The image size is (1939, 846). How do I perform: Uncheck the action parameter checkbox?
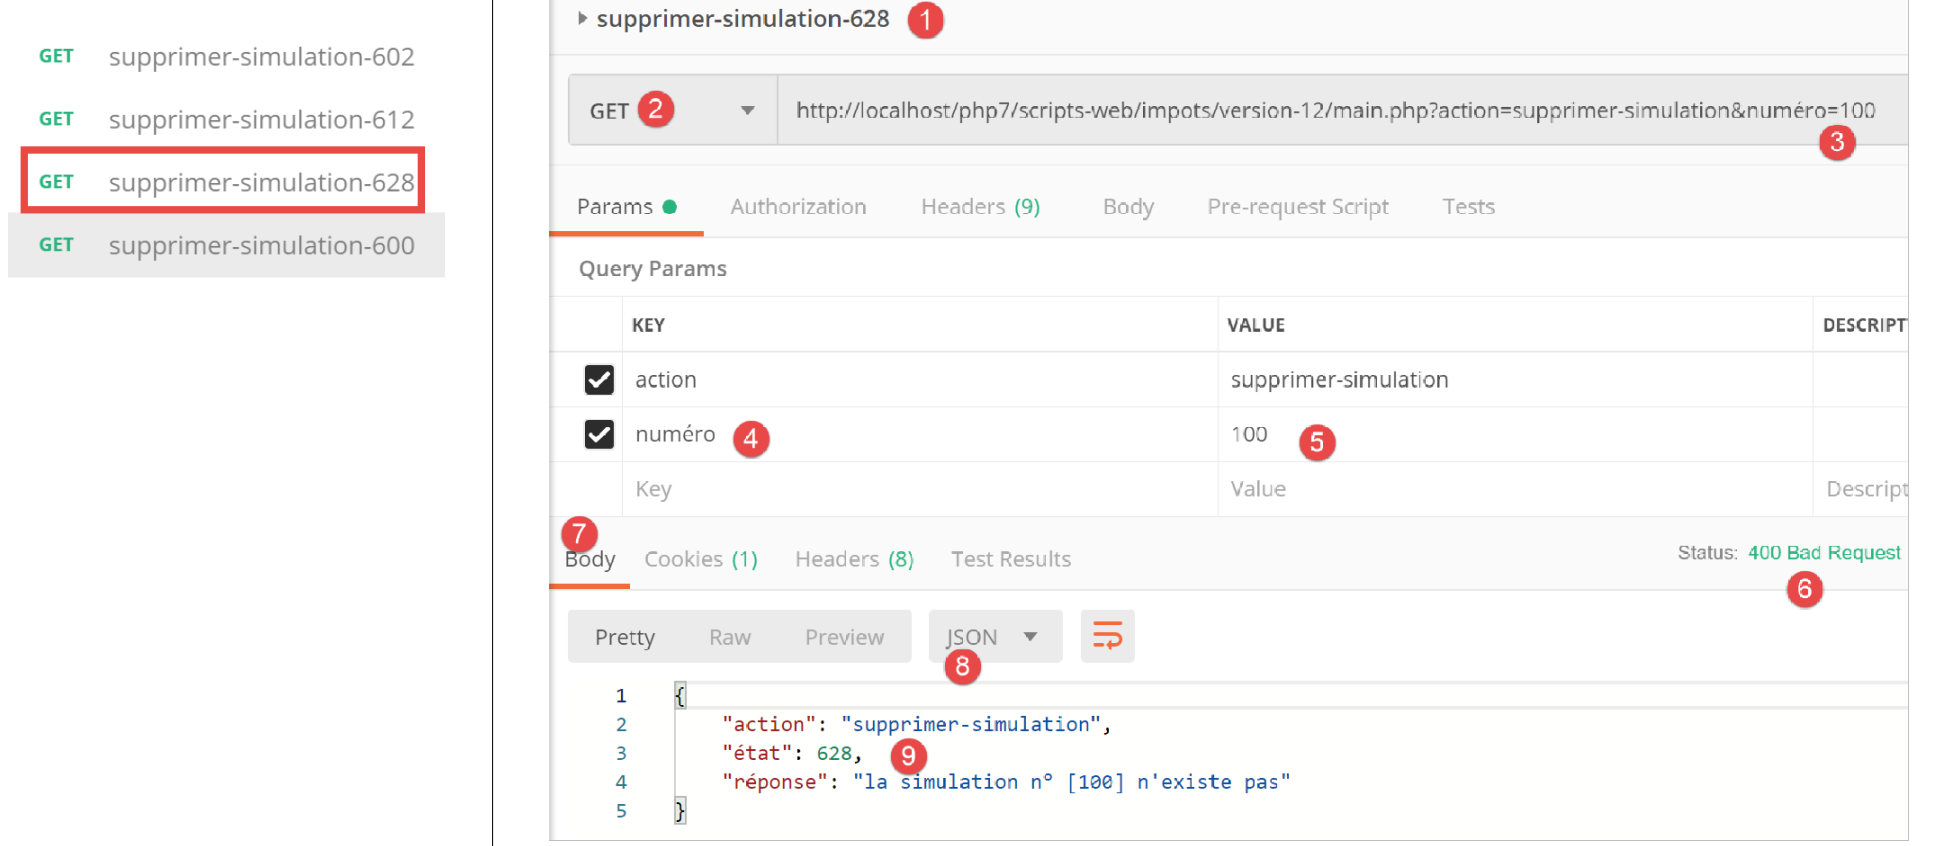[x=599, y=380]
